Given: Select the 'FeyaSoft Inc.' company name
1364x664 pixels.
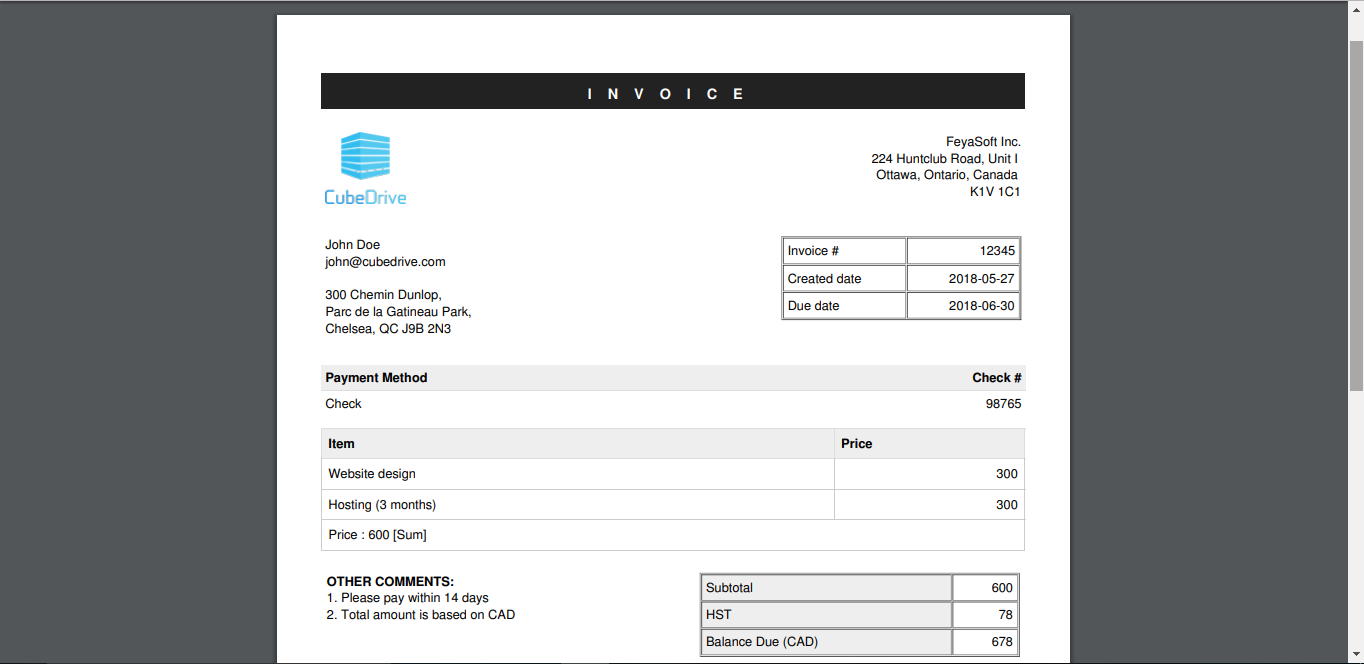Looking at the screenshot, I should click(983, 142).
